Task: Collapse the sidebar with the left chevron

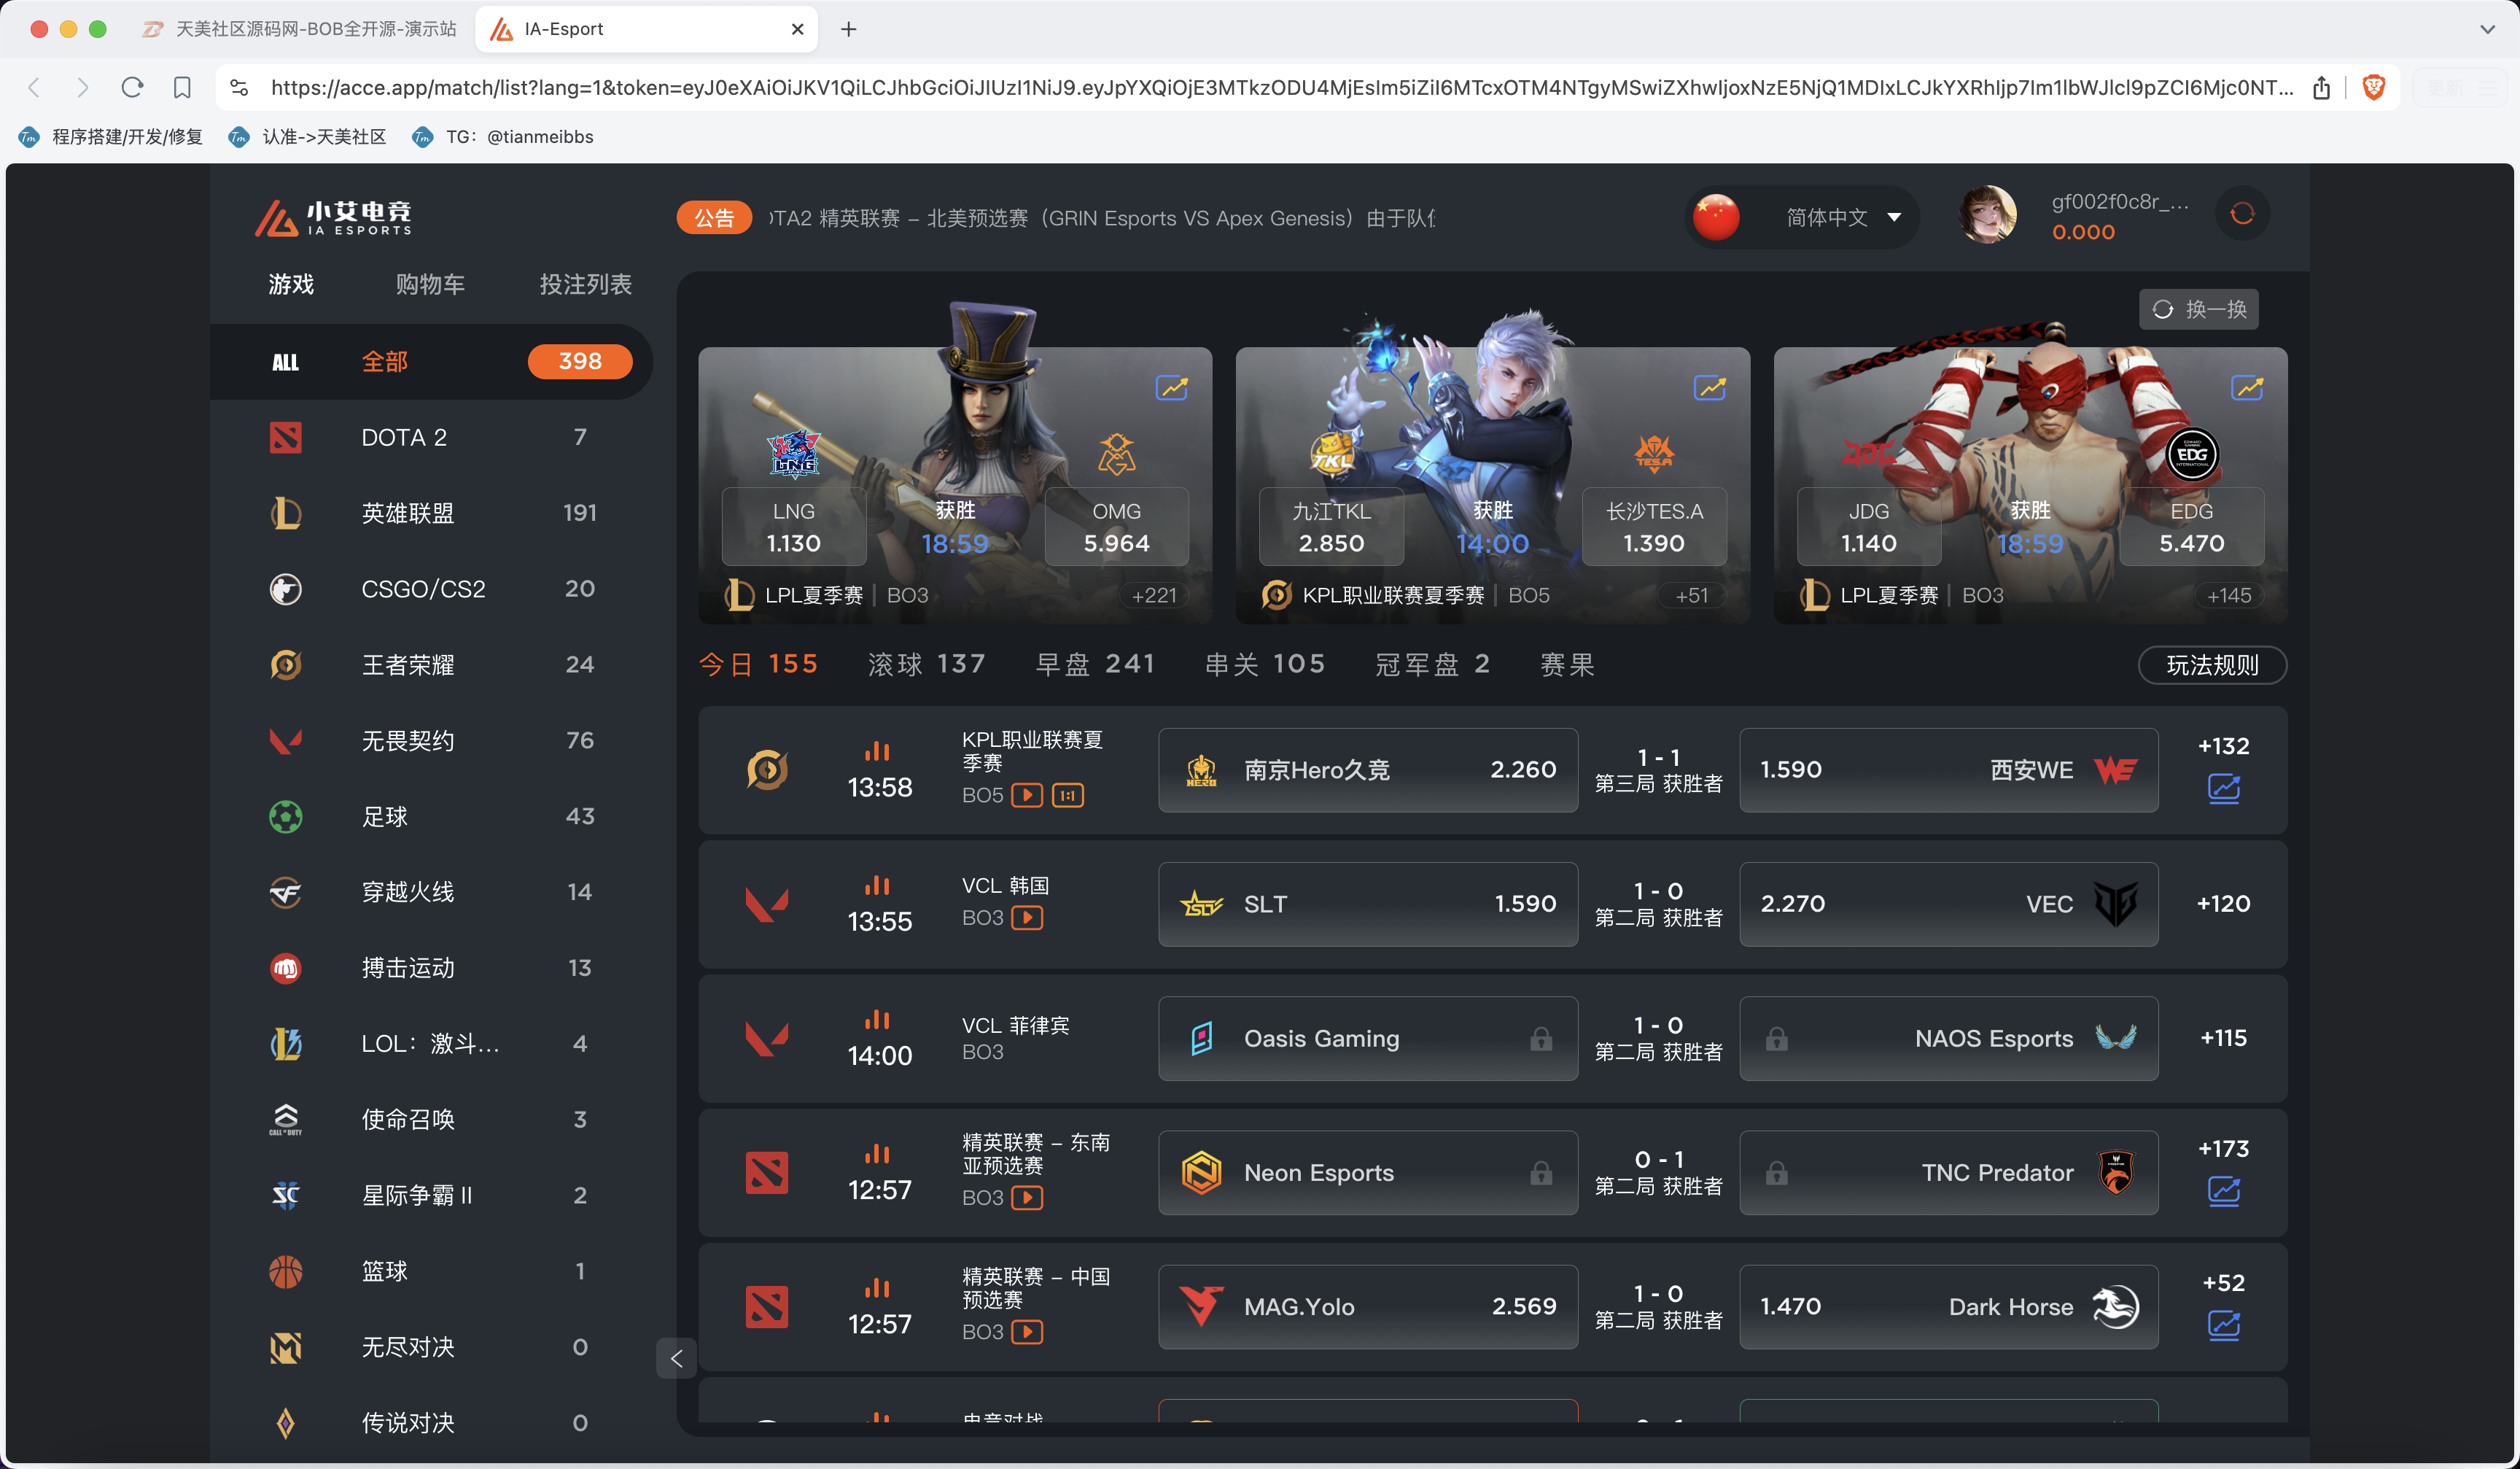Action: (x=678, y=1359)
